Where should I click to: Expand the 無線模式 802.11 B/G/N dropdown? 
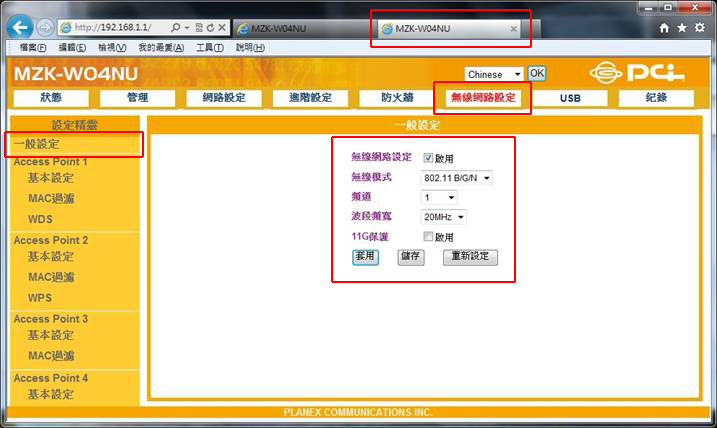click(x=456, y=178)
